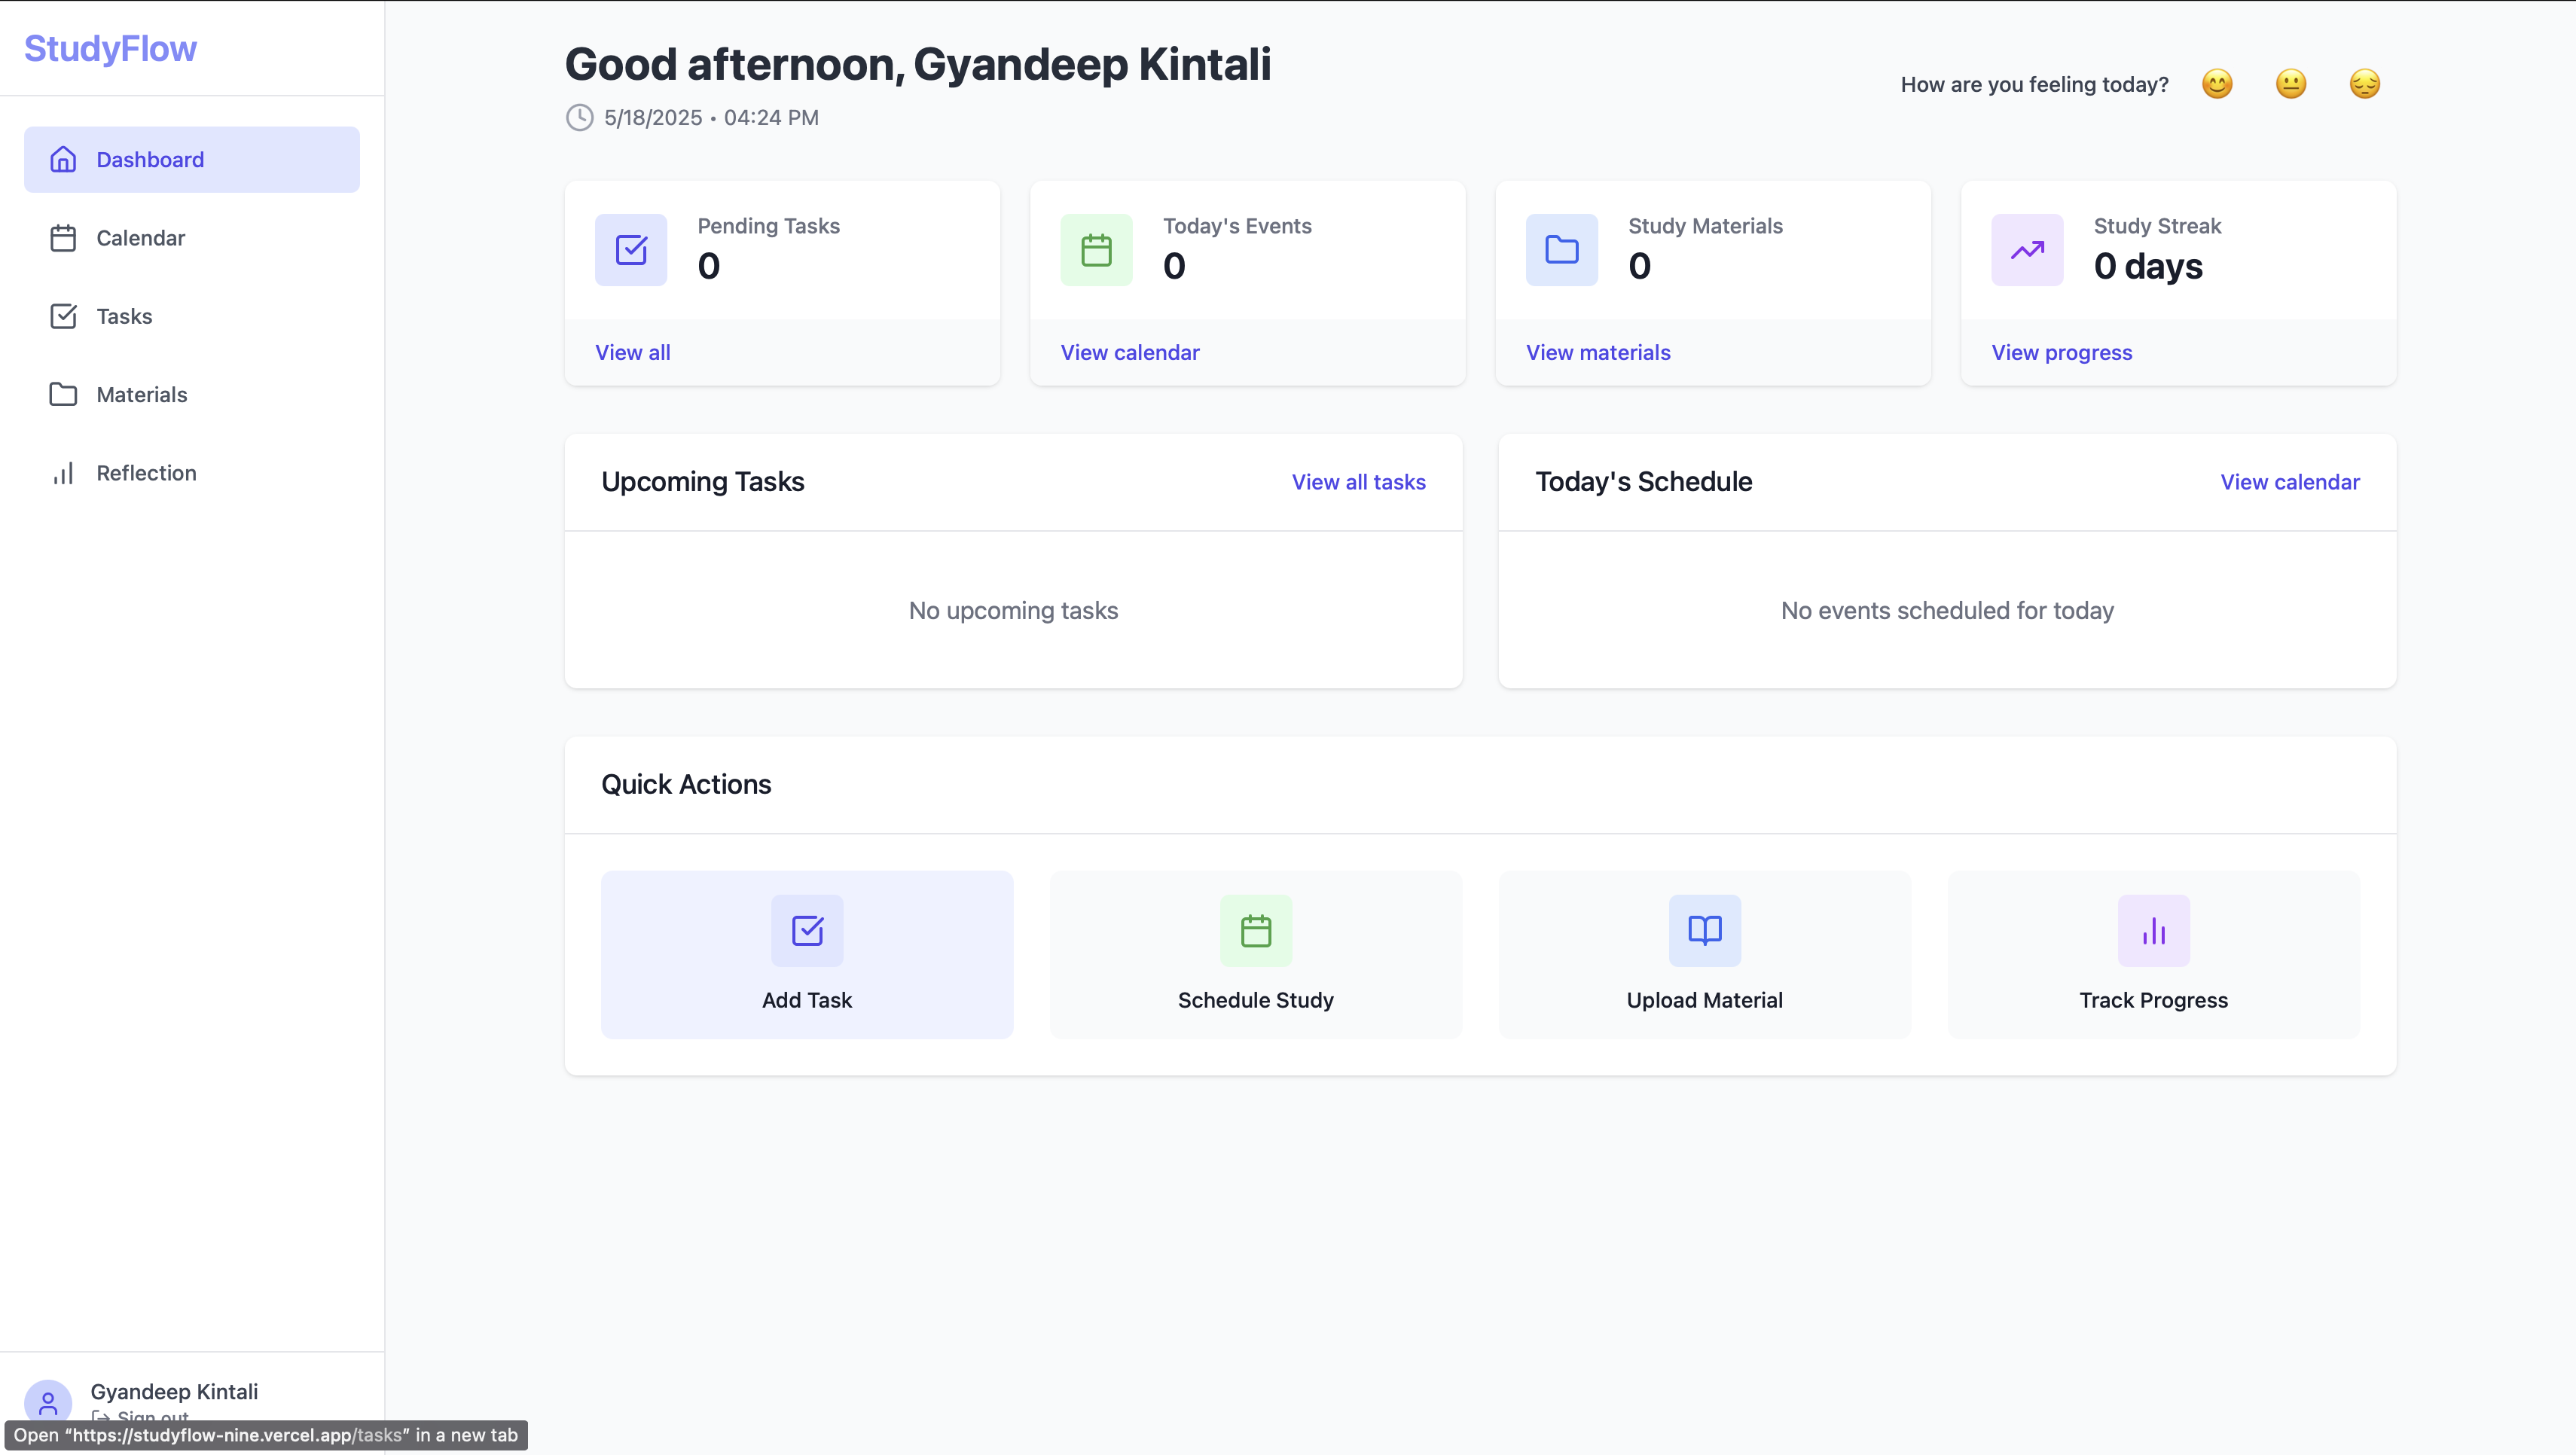Click the Today's Events calendar icon

coord(1096,250)
